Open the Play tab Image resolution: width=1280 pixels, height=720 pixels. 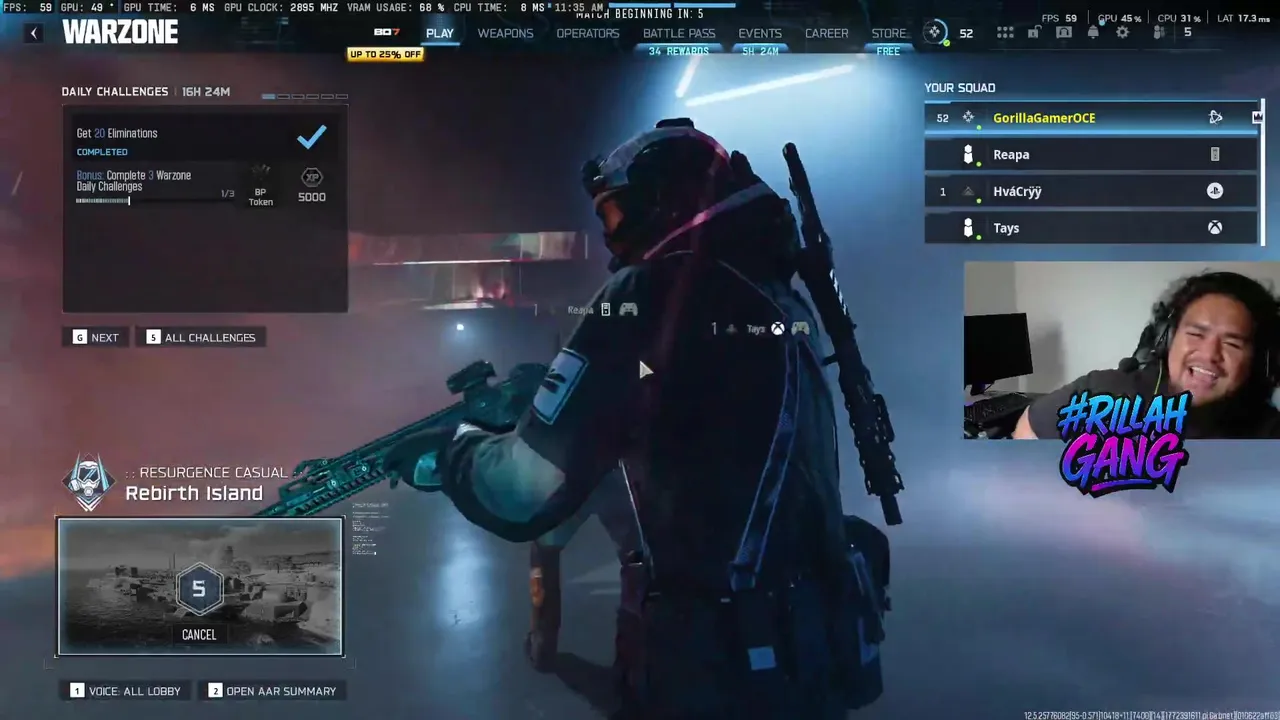point(439,33)
